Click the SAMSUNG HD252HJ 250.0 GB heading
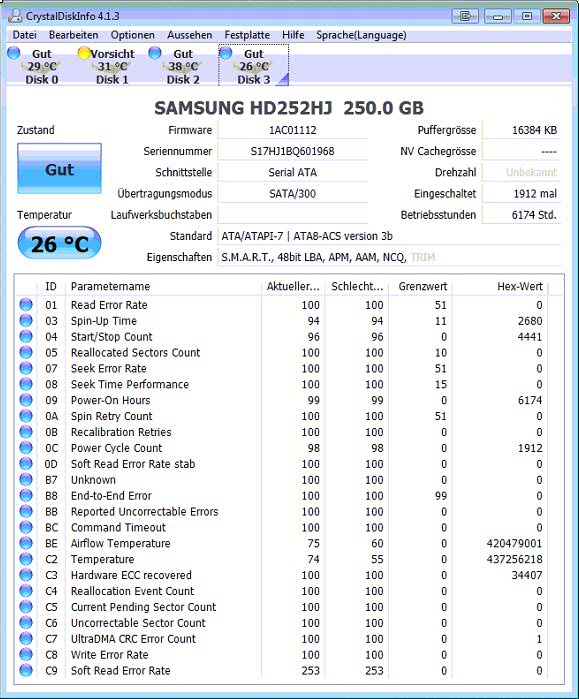 pyautogui.click(x=289, y=108)
